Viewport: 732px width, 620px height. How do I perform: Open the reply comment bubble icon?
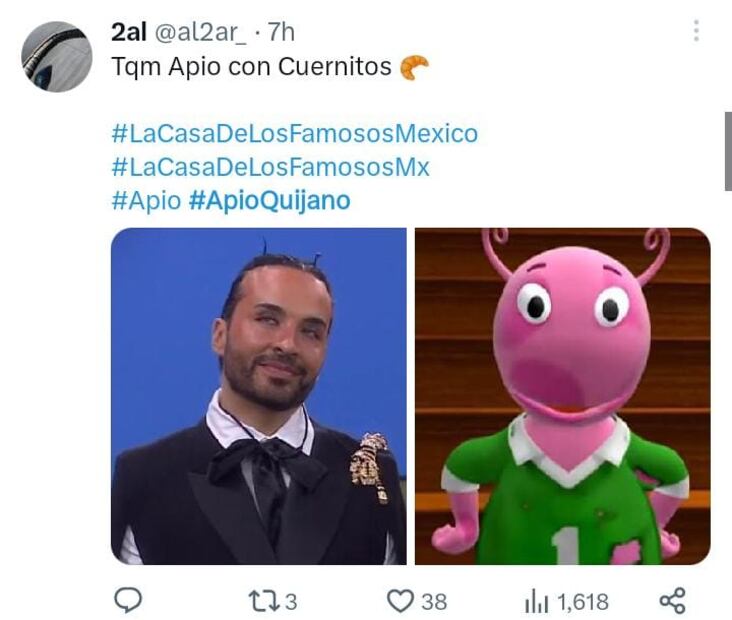128,600
